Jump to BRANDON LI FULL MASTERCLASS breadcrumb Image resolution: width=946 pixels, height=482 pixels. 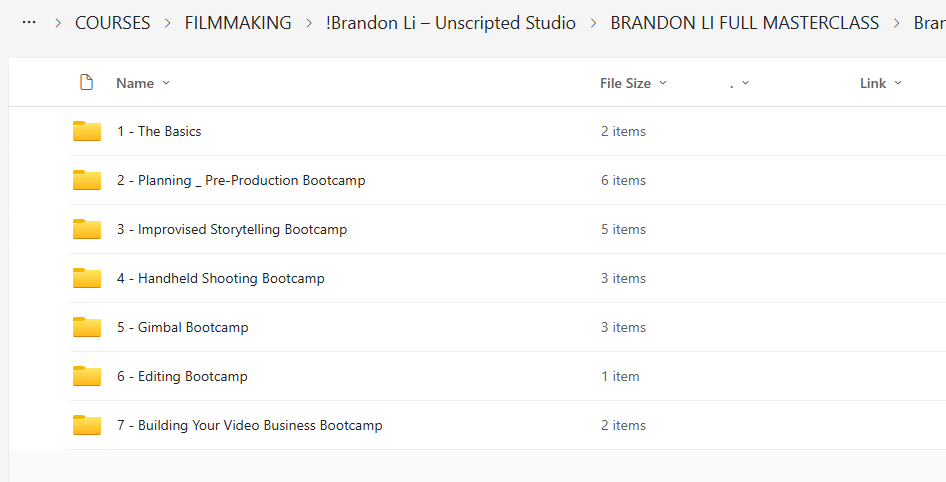(x=745, y=23)
